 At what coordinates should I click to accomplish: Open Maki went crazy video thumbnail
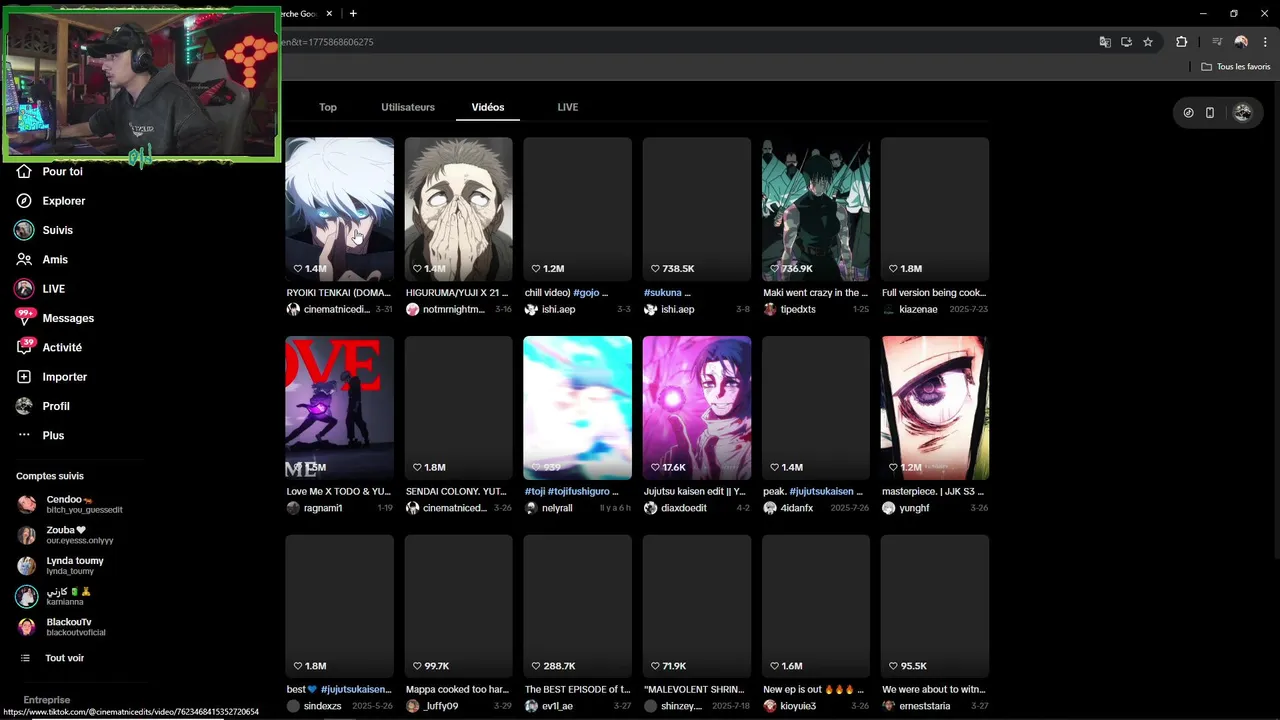(x=816, y=209)
